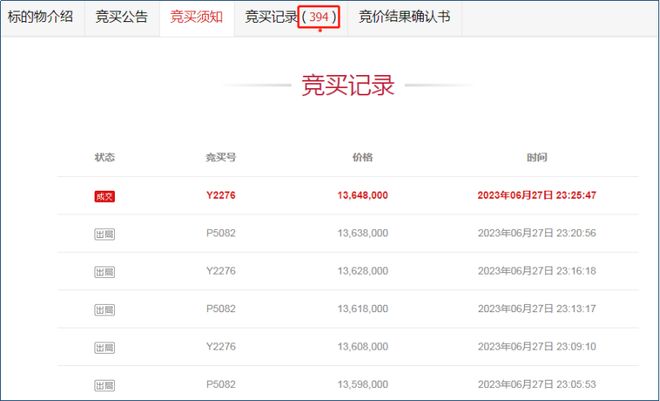Click the 状态 column header
The height and width of the screenshot is (401, 660).
105,158
